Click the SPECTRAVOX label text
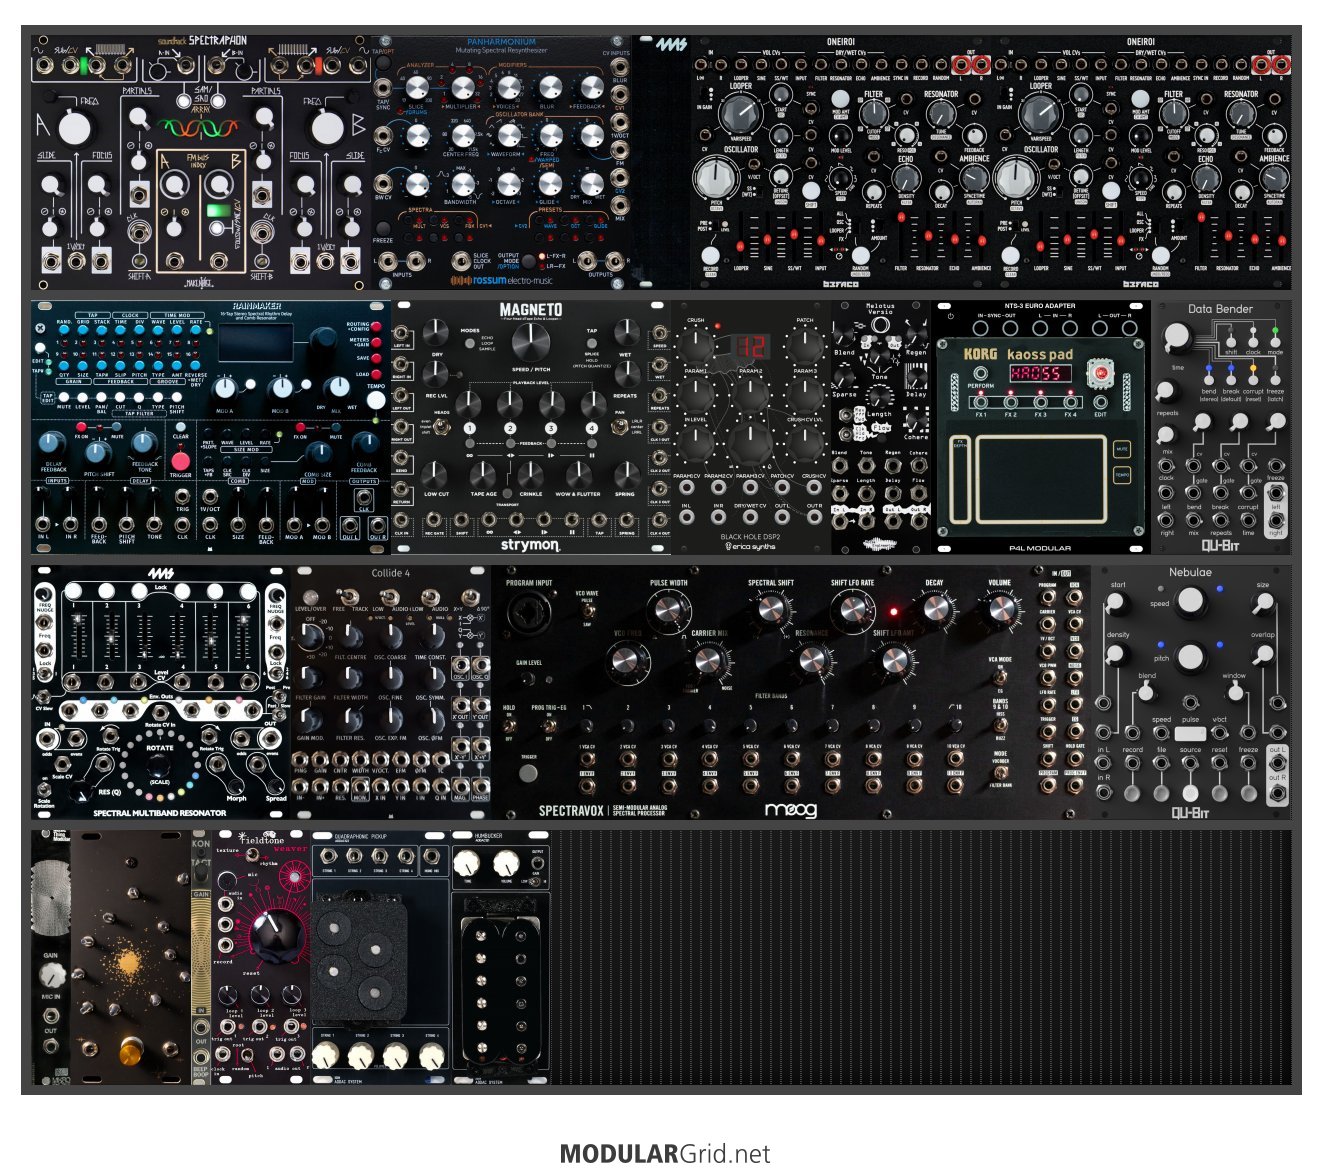Screen dimensions: 1332x1175 (571, 811)
